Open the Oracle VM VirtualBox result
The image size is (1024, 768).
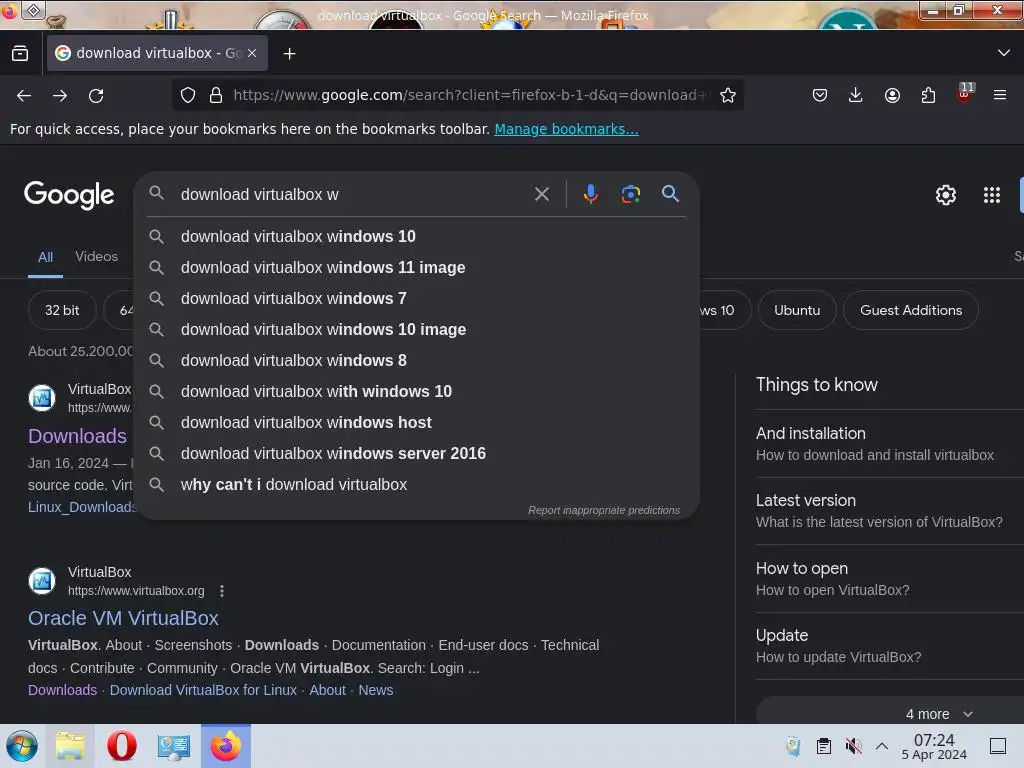[x=123, y=618]
